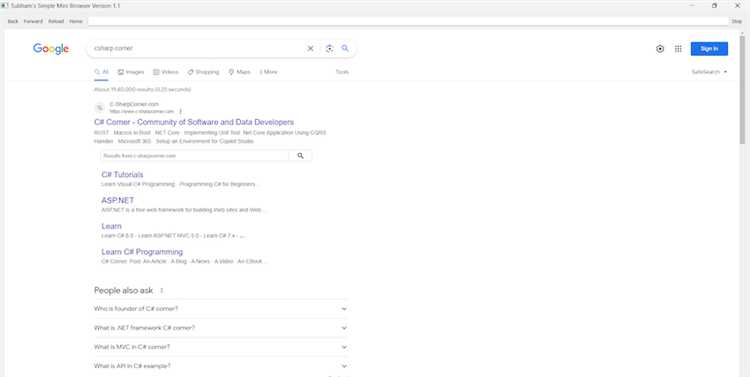The image size is (750, 377).
Task: Open the C# Corner Community result link
Action: [194, 122]
